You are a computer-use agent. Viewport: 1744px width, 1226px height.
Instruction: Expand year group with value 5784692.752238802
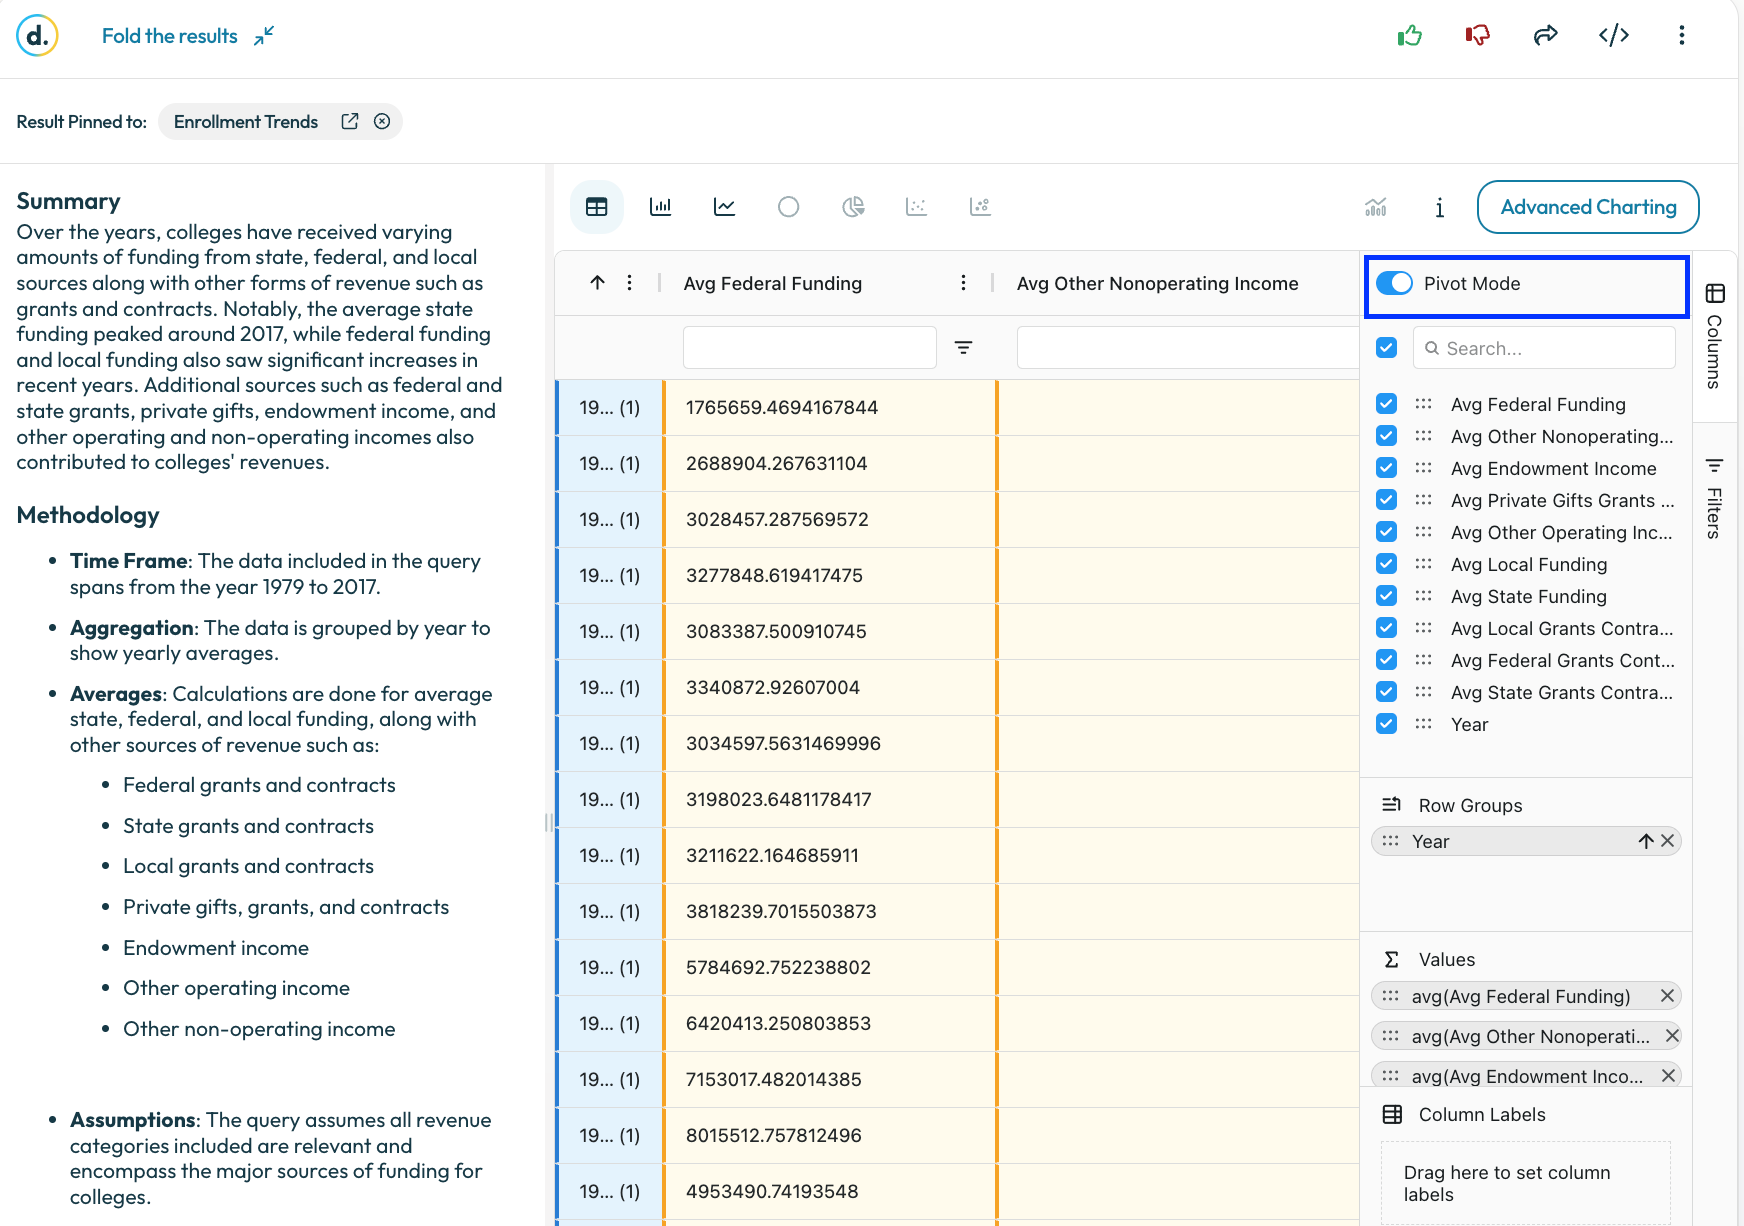[x=609, y=967]
